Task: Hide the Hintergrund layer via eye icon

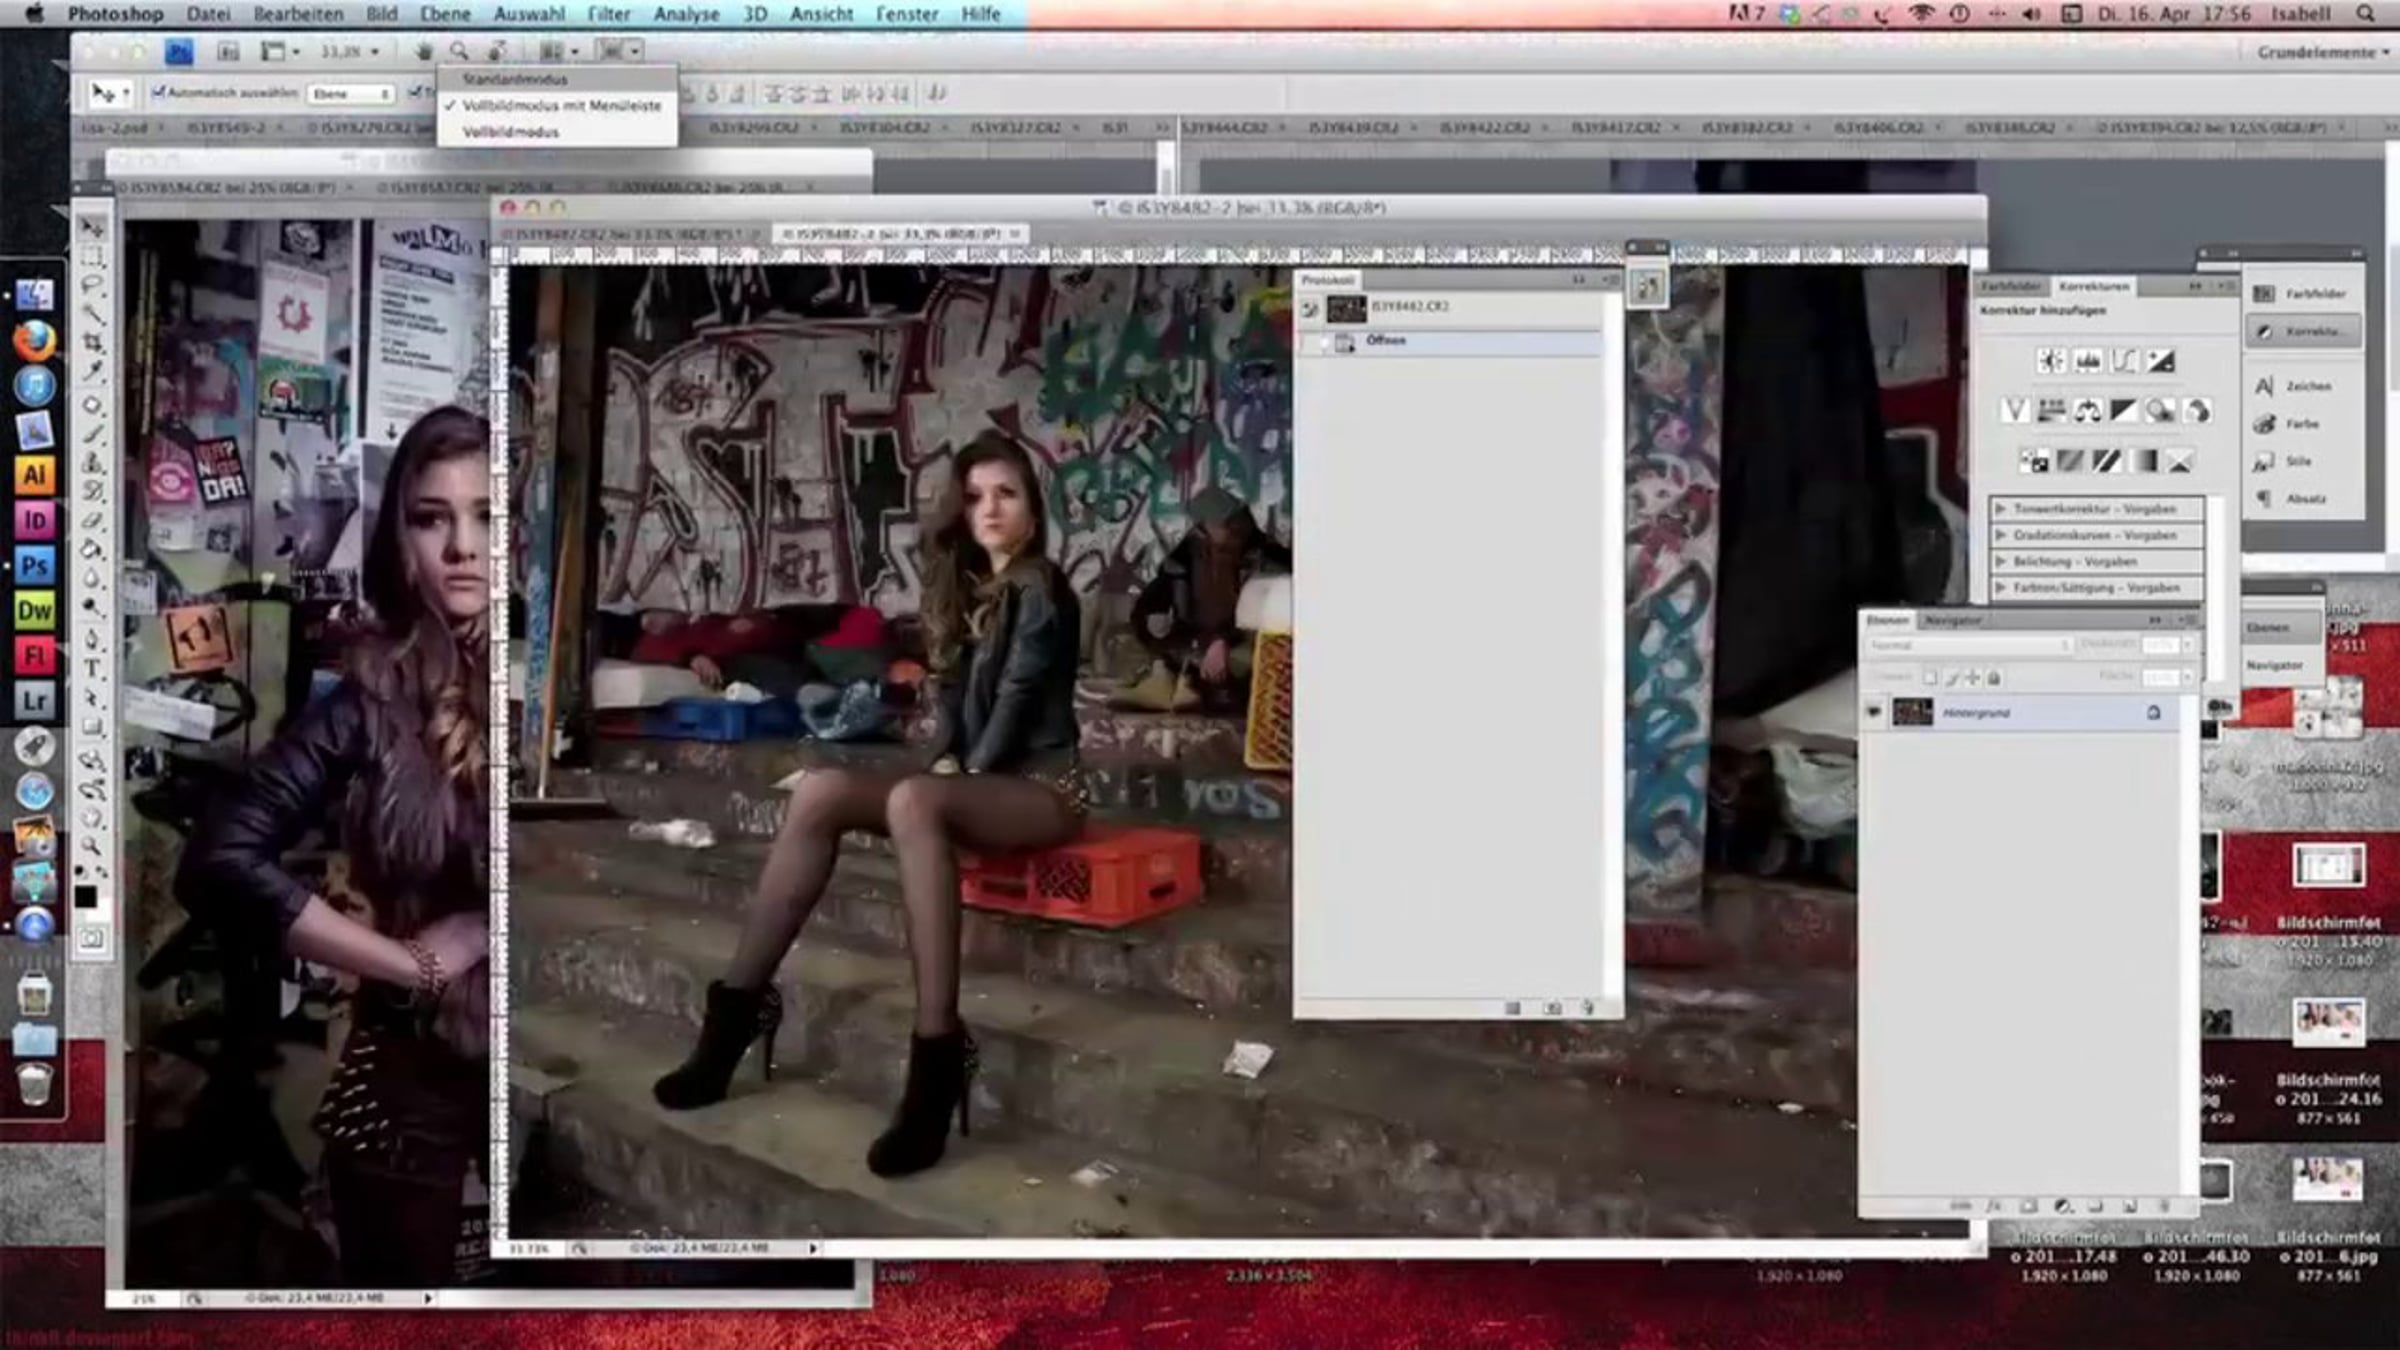Action: [x=1874, y=712]
